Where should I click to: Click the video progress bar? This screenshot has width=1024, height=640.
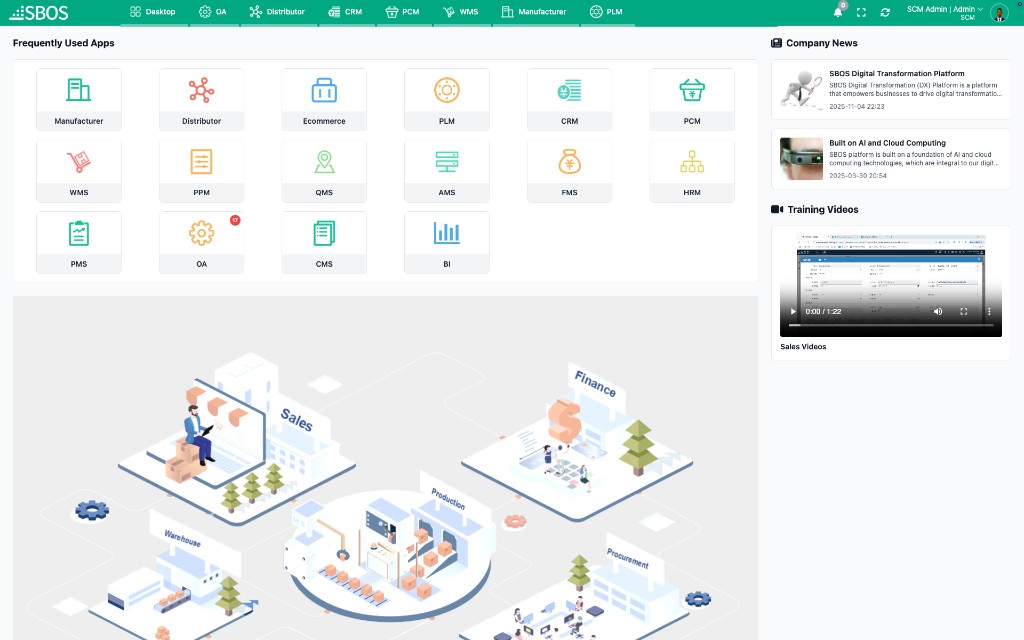(891, 325)
